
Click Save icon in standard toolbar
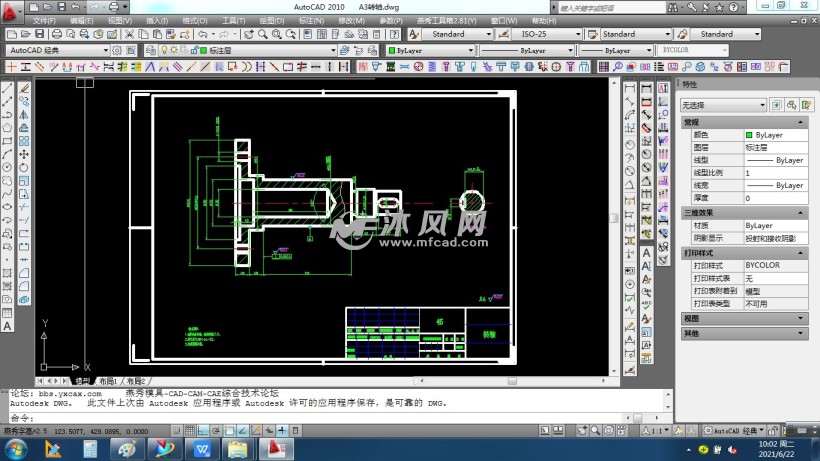(x=39, y=34)
